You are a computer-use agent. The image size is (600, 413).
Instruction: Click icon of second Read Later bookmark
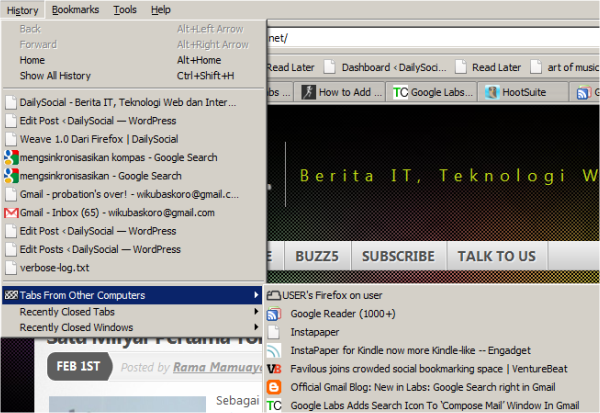pyautogui.click(x=461, y=67)
